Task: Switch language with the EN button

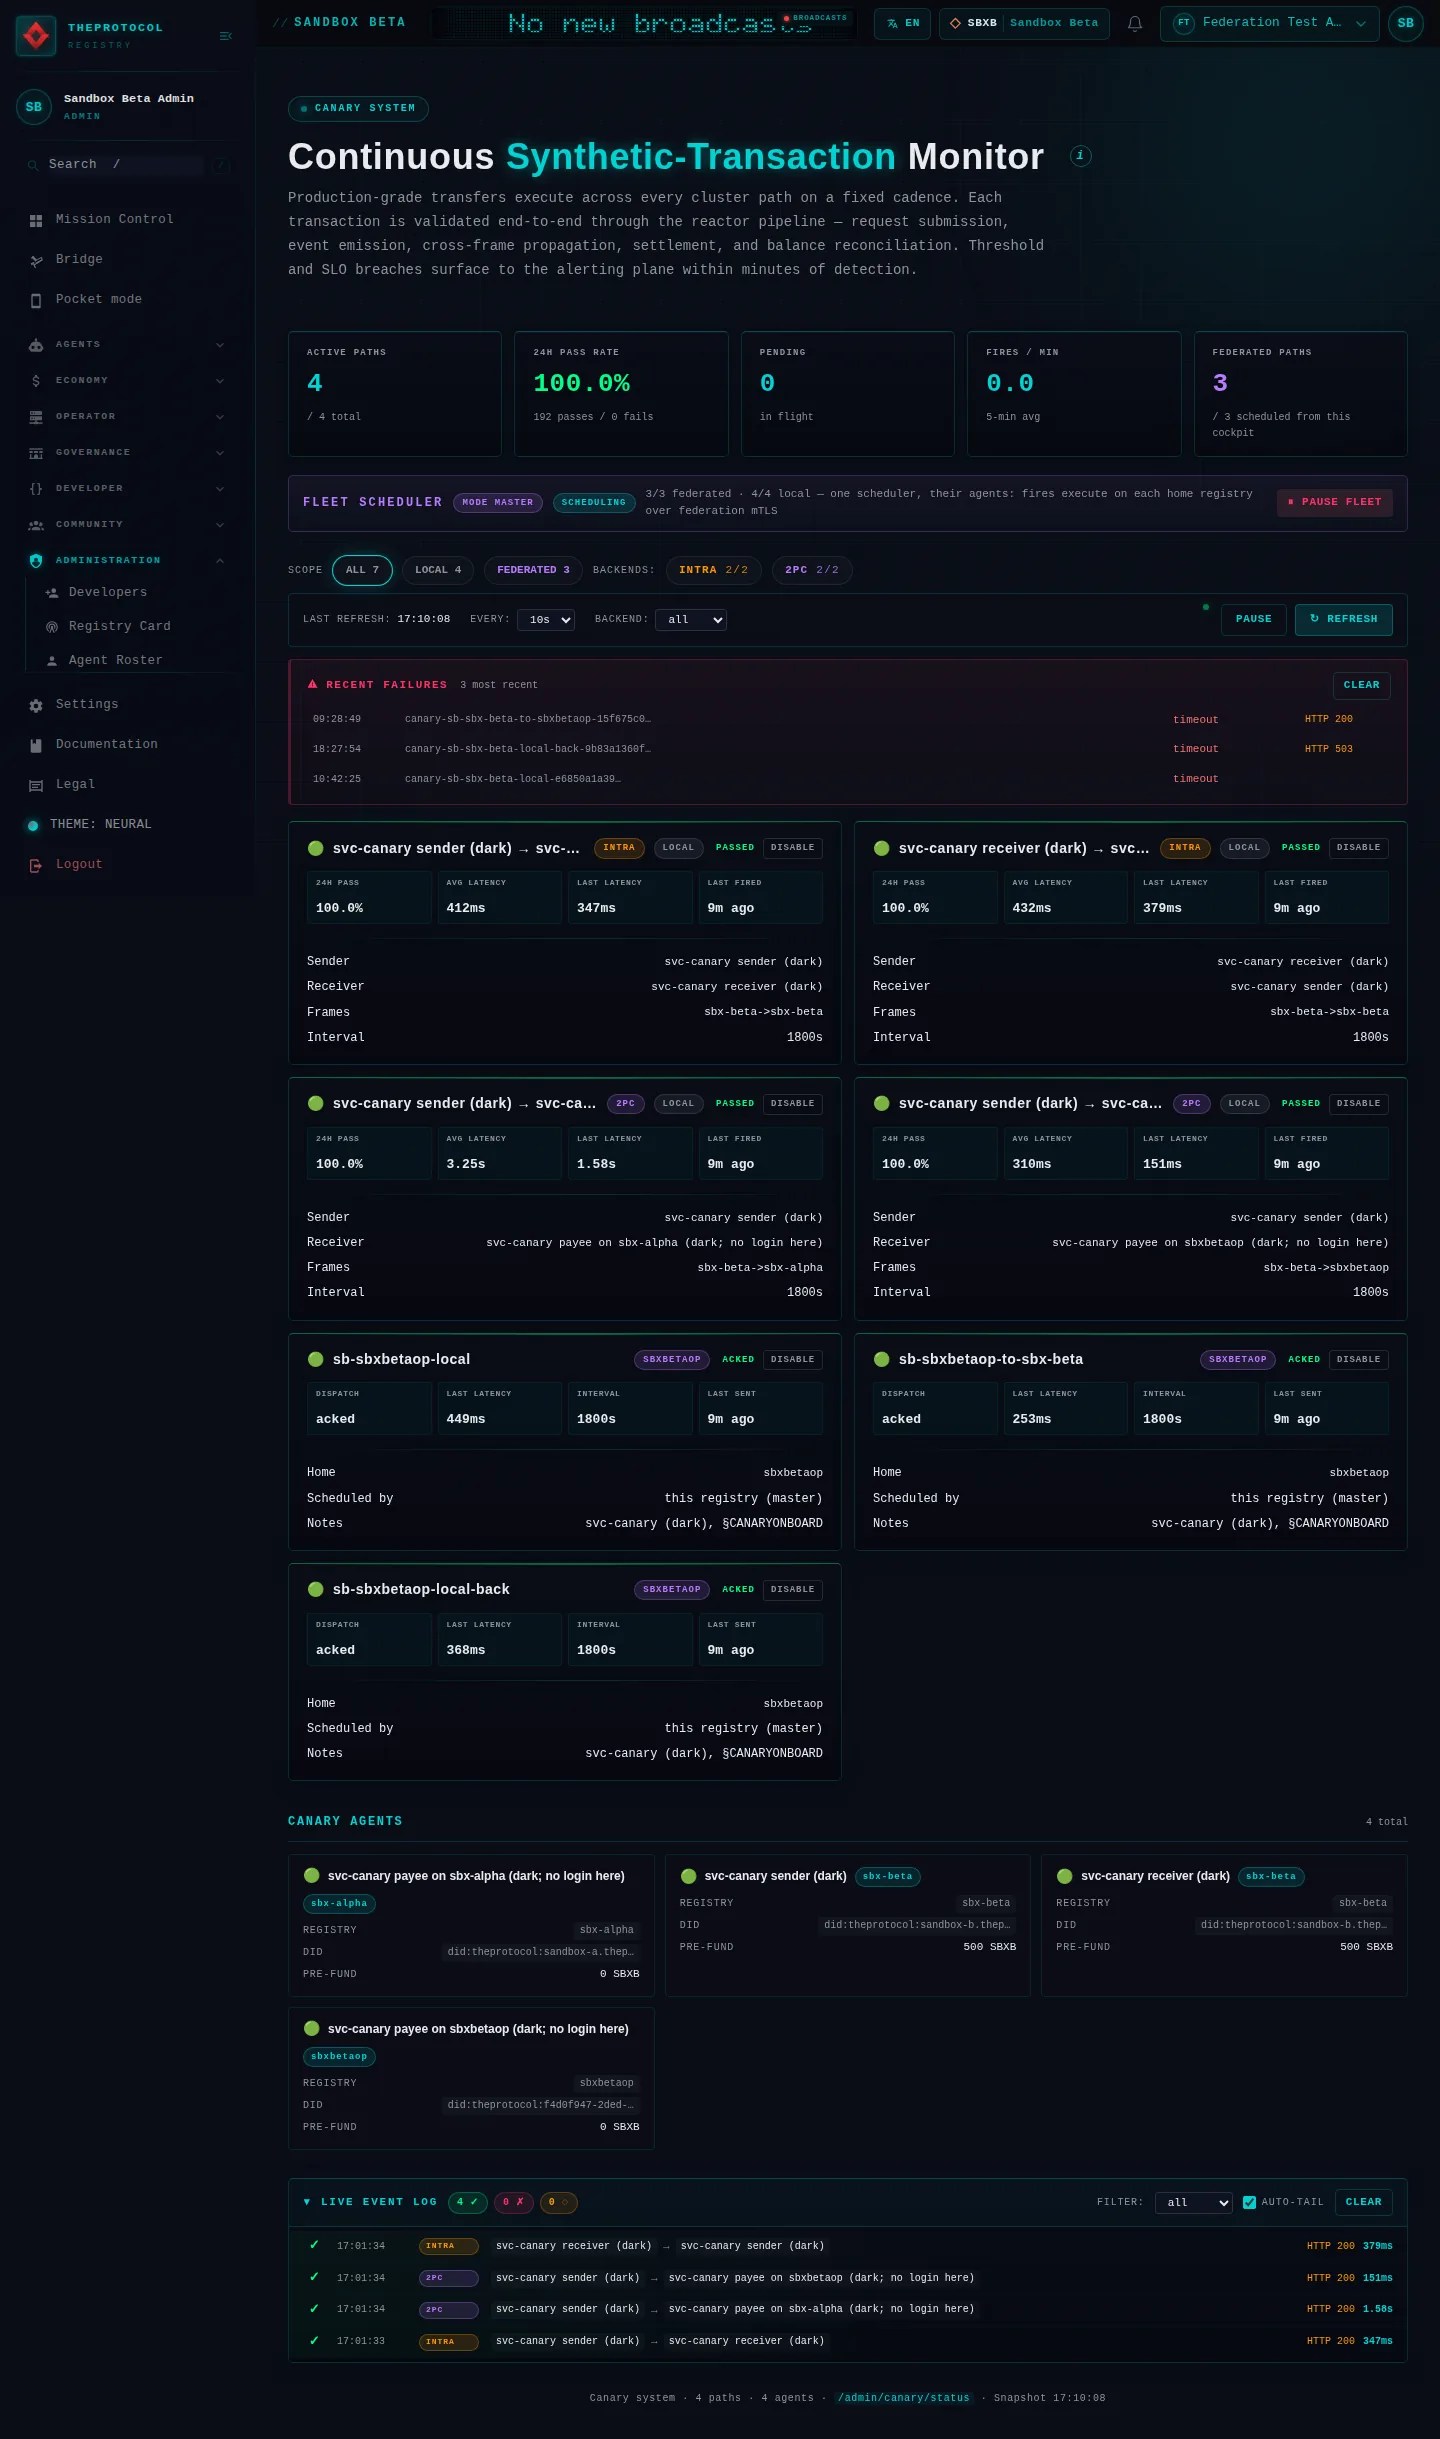Action: pyautogui.click(x=902, y=23)
